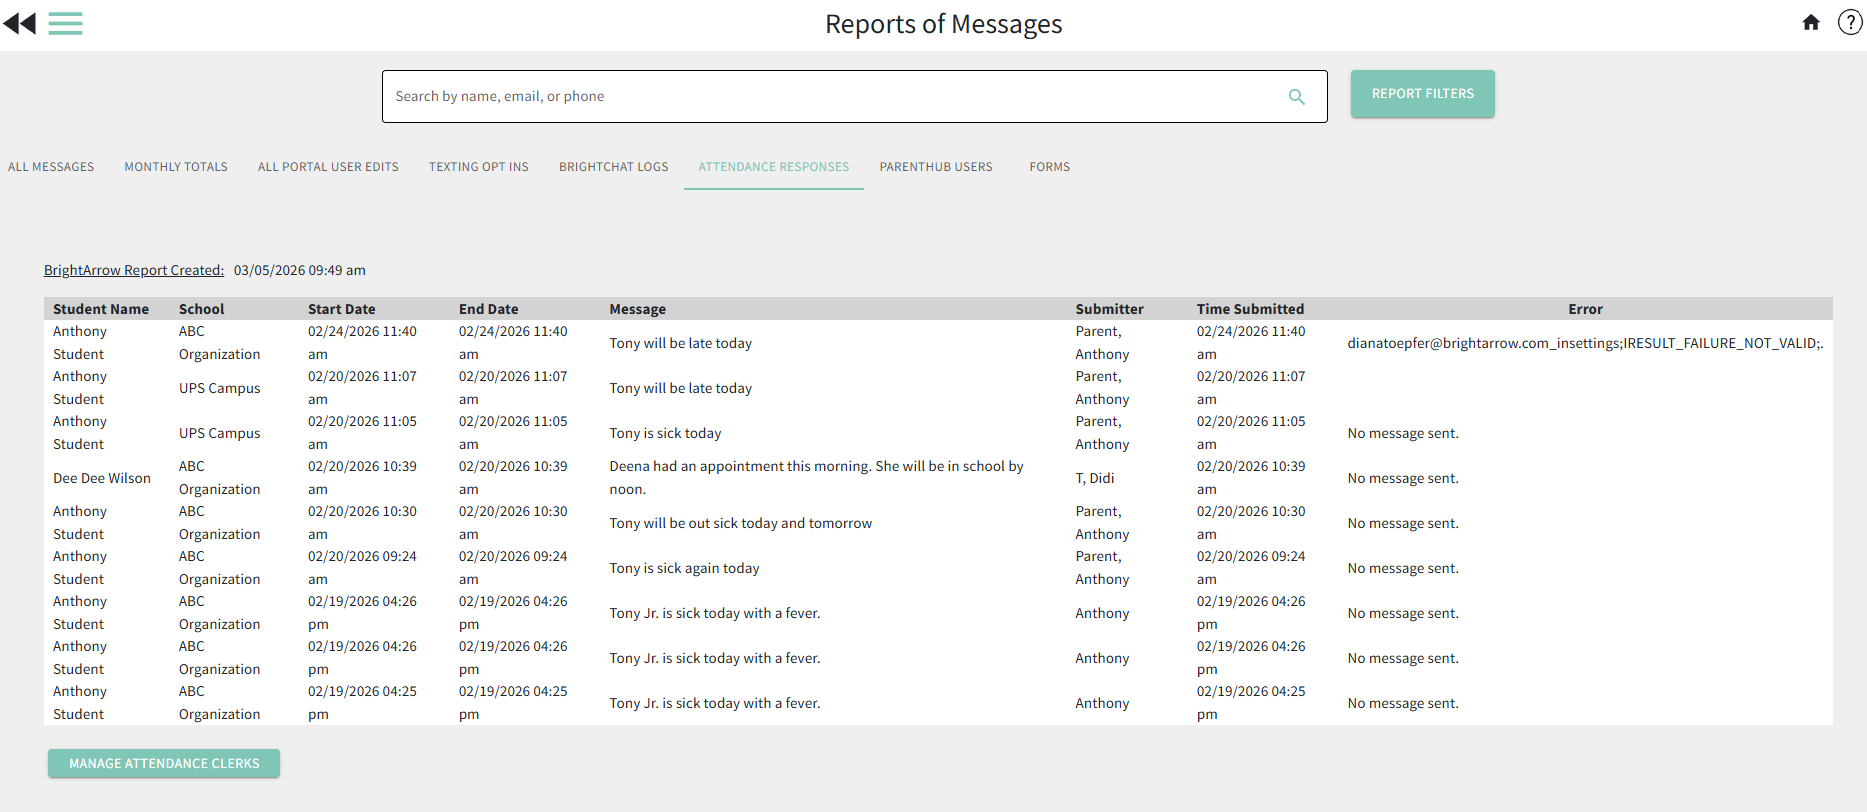Click the report created timestamp 03/05/2026 09:49 am
Screen dimensions: 1867x812
[x=300, y=270]
